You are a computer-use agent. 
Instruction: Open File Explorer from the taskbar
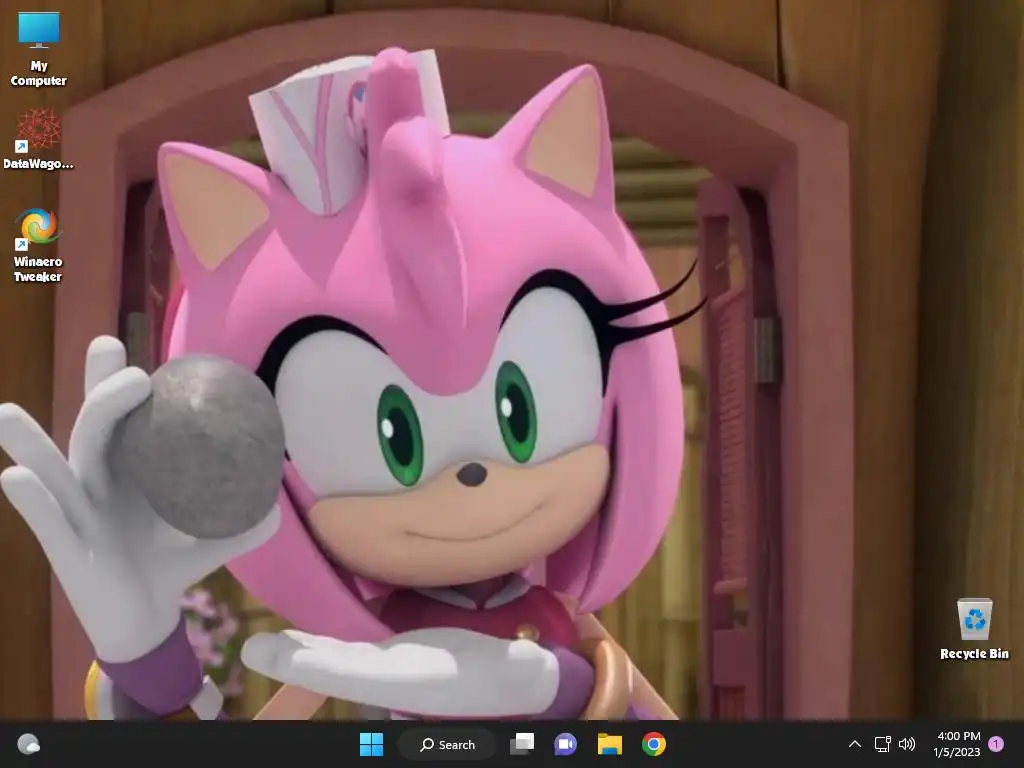click(x=609, y=744)
